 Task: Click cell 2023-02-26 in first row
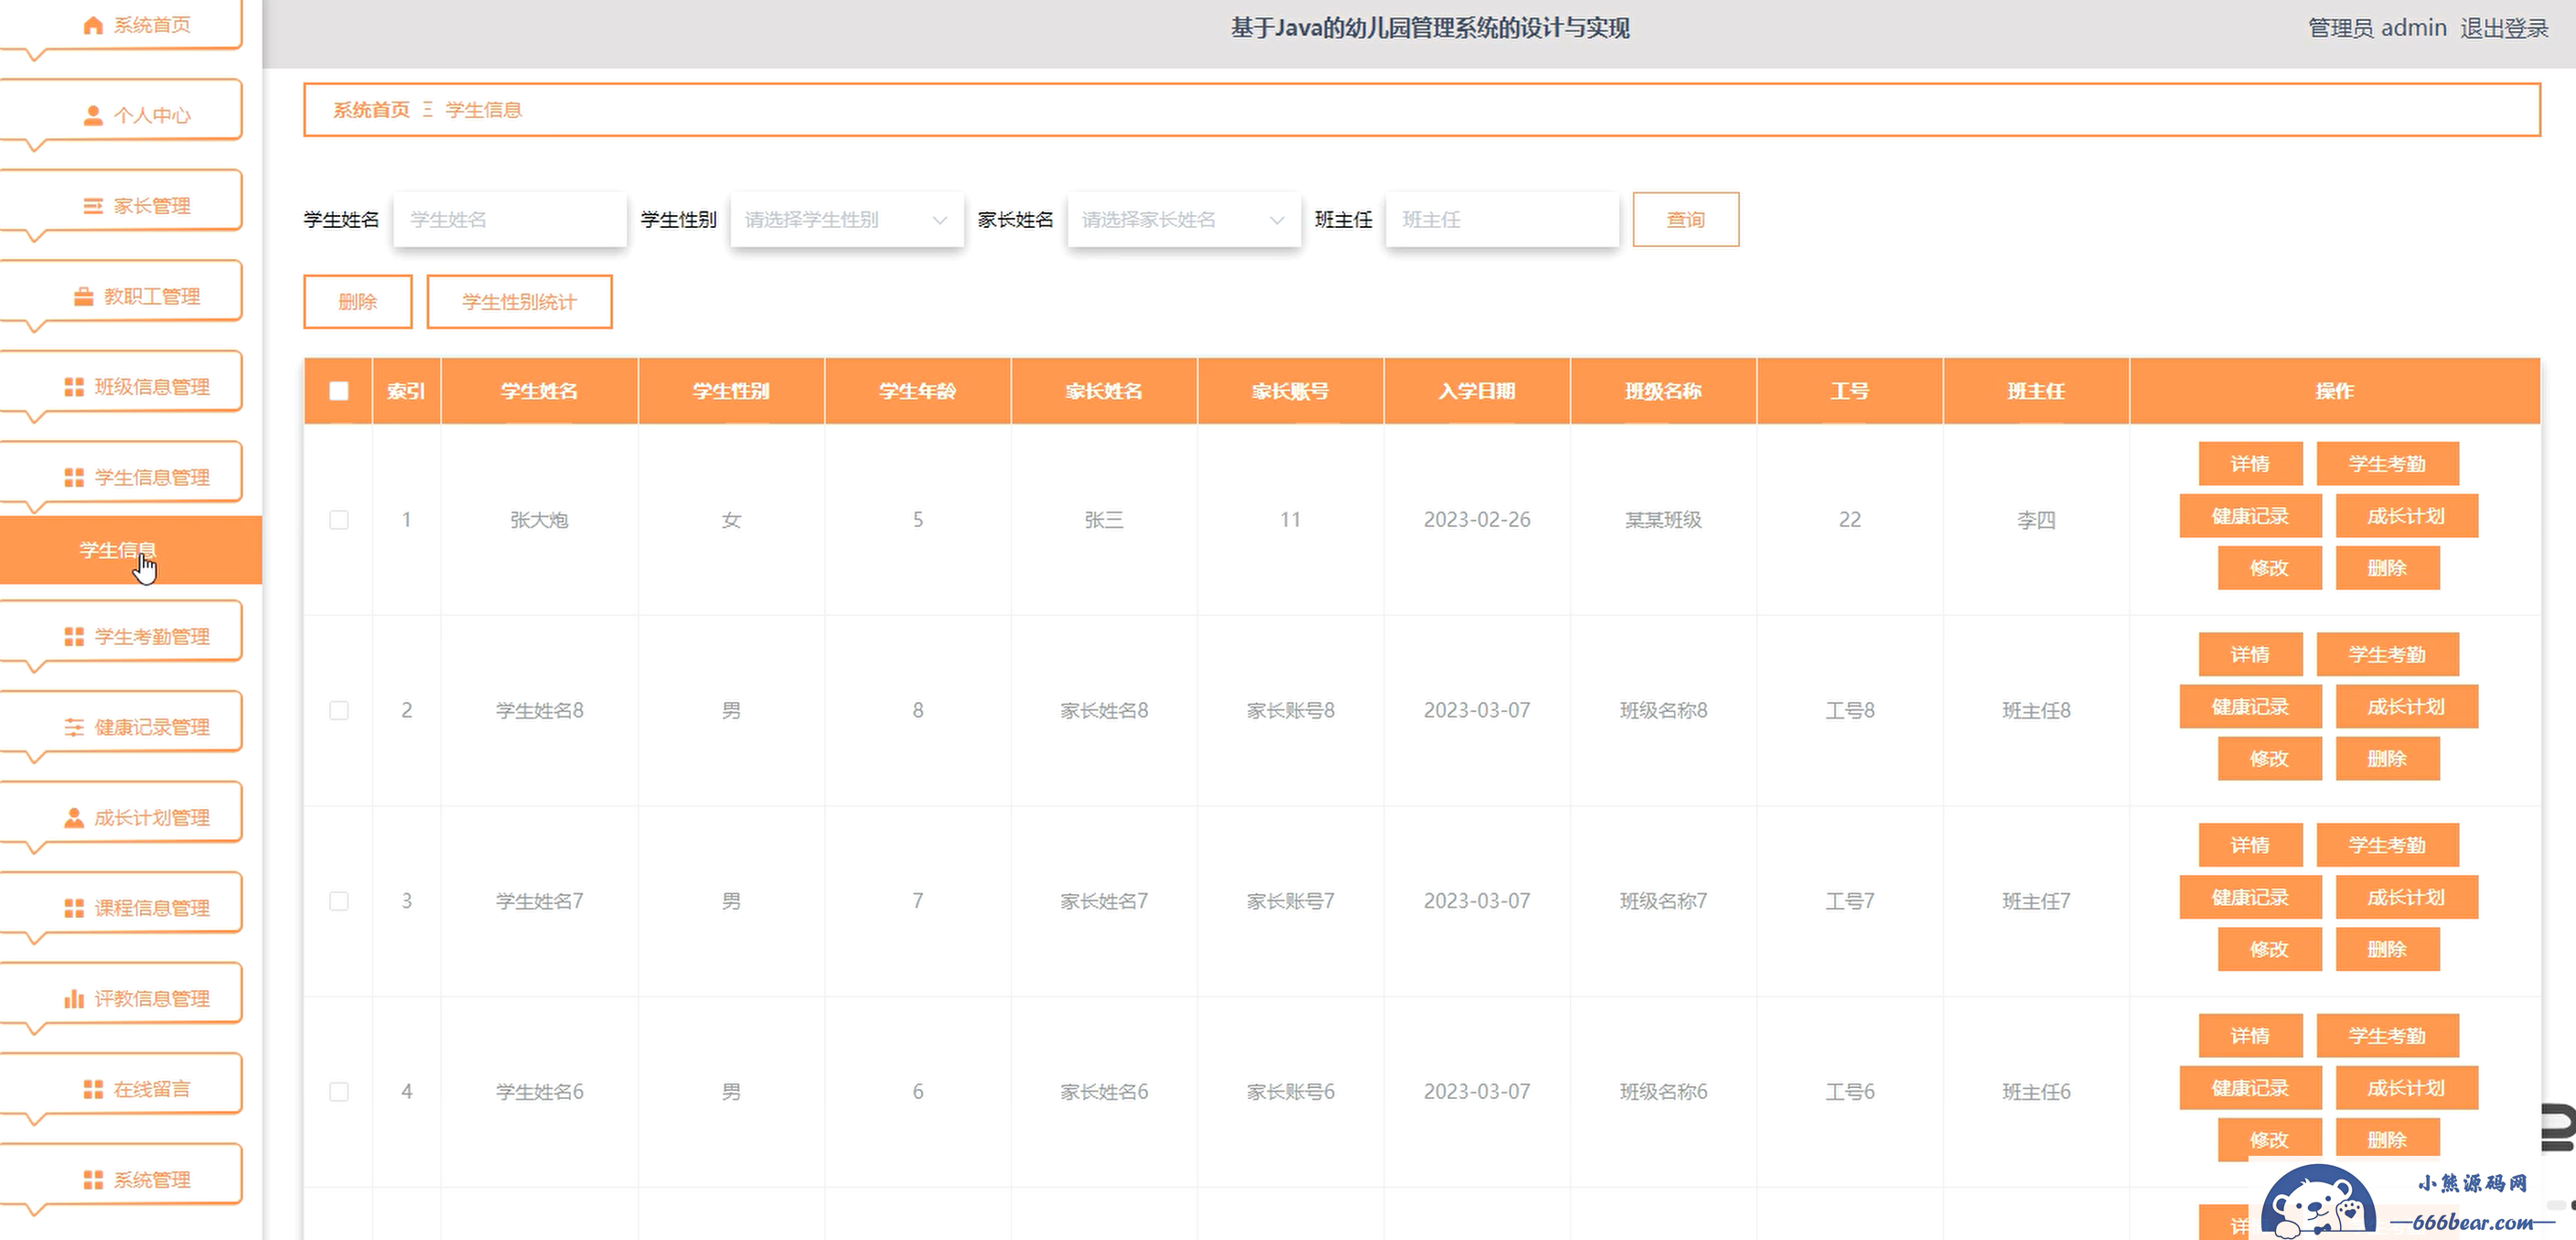[x=1477, y=520]
